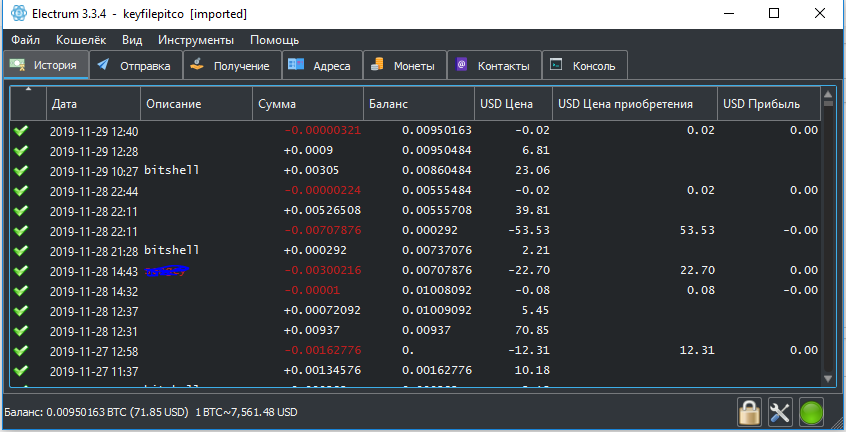846x432 pixels.
Task: Open the Файл menu
Action: click(x=25, y=40)
